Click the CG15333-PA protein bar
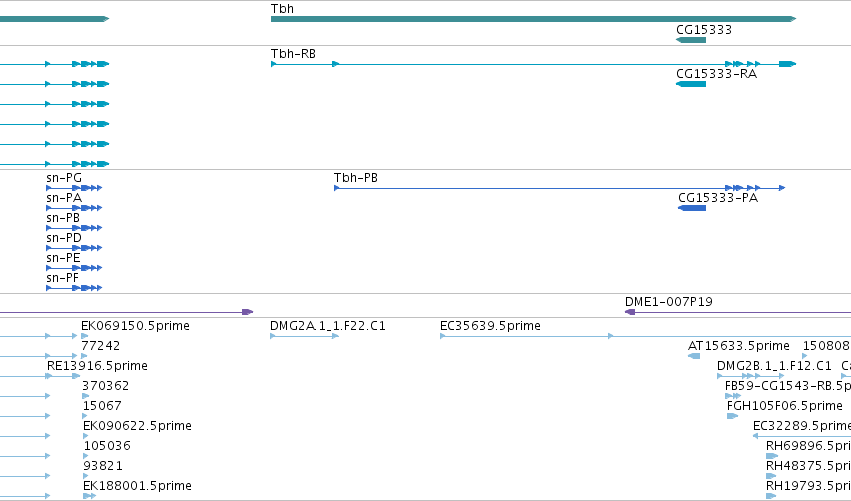Screen dimensions: 851x501 point(692,208)
